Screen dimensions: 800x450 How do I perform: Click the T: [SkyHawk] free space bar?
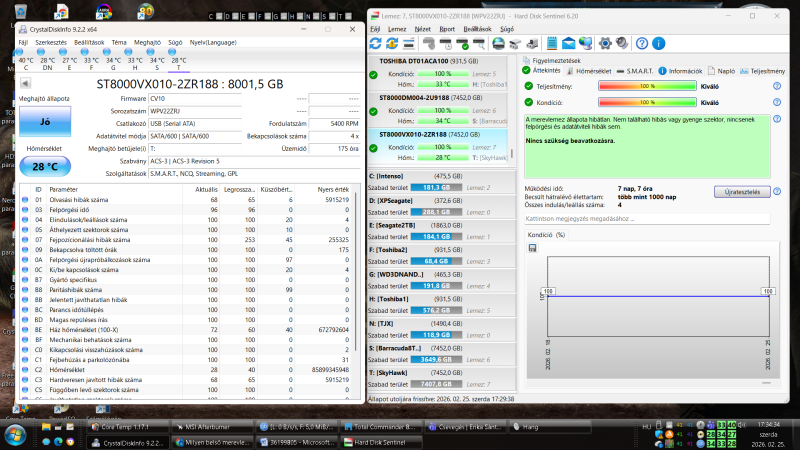(x=436, y=384)
